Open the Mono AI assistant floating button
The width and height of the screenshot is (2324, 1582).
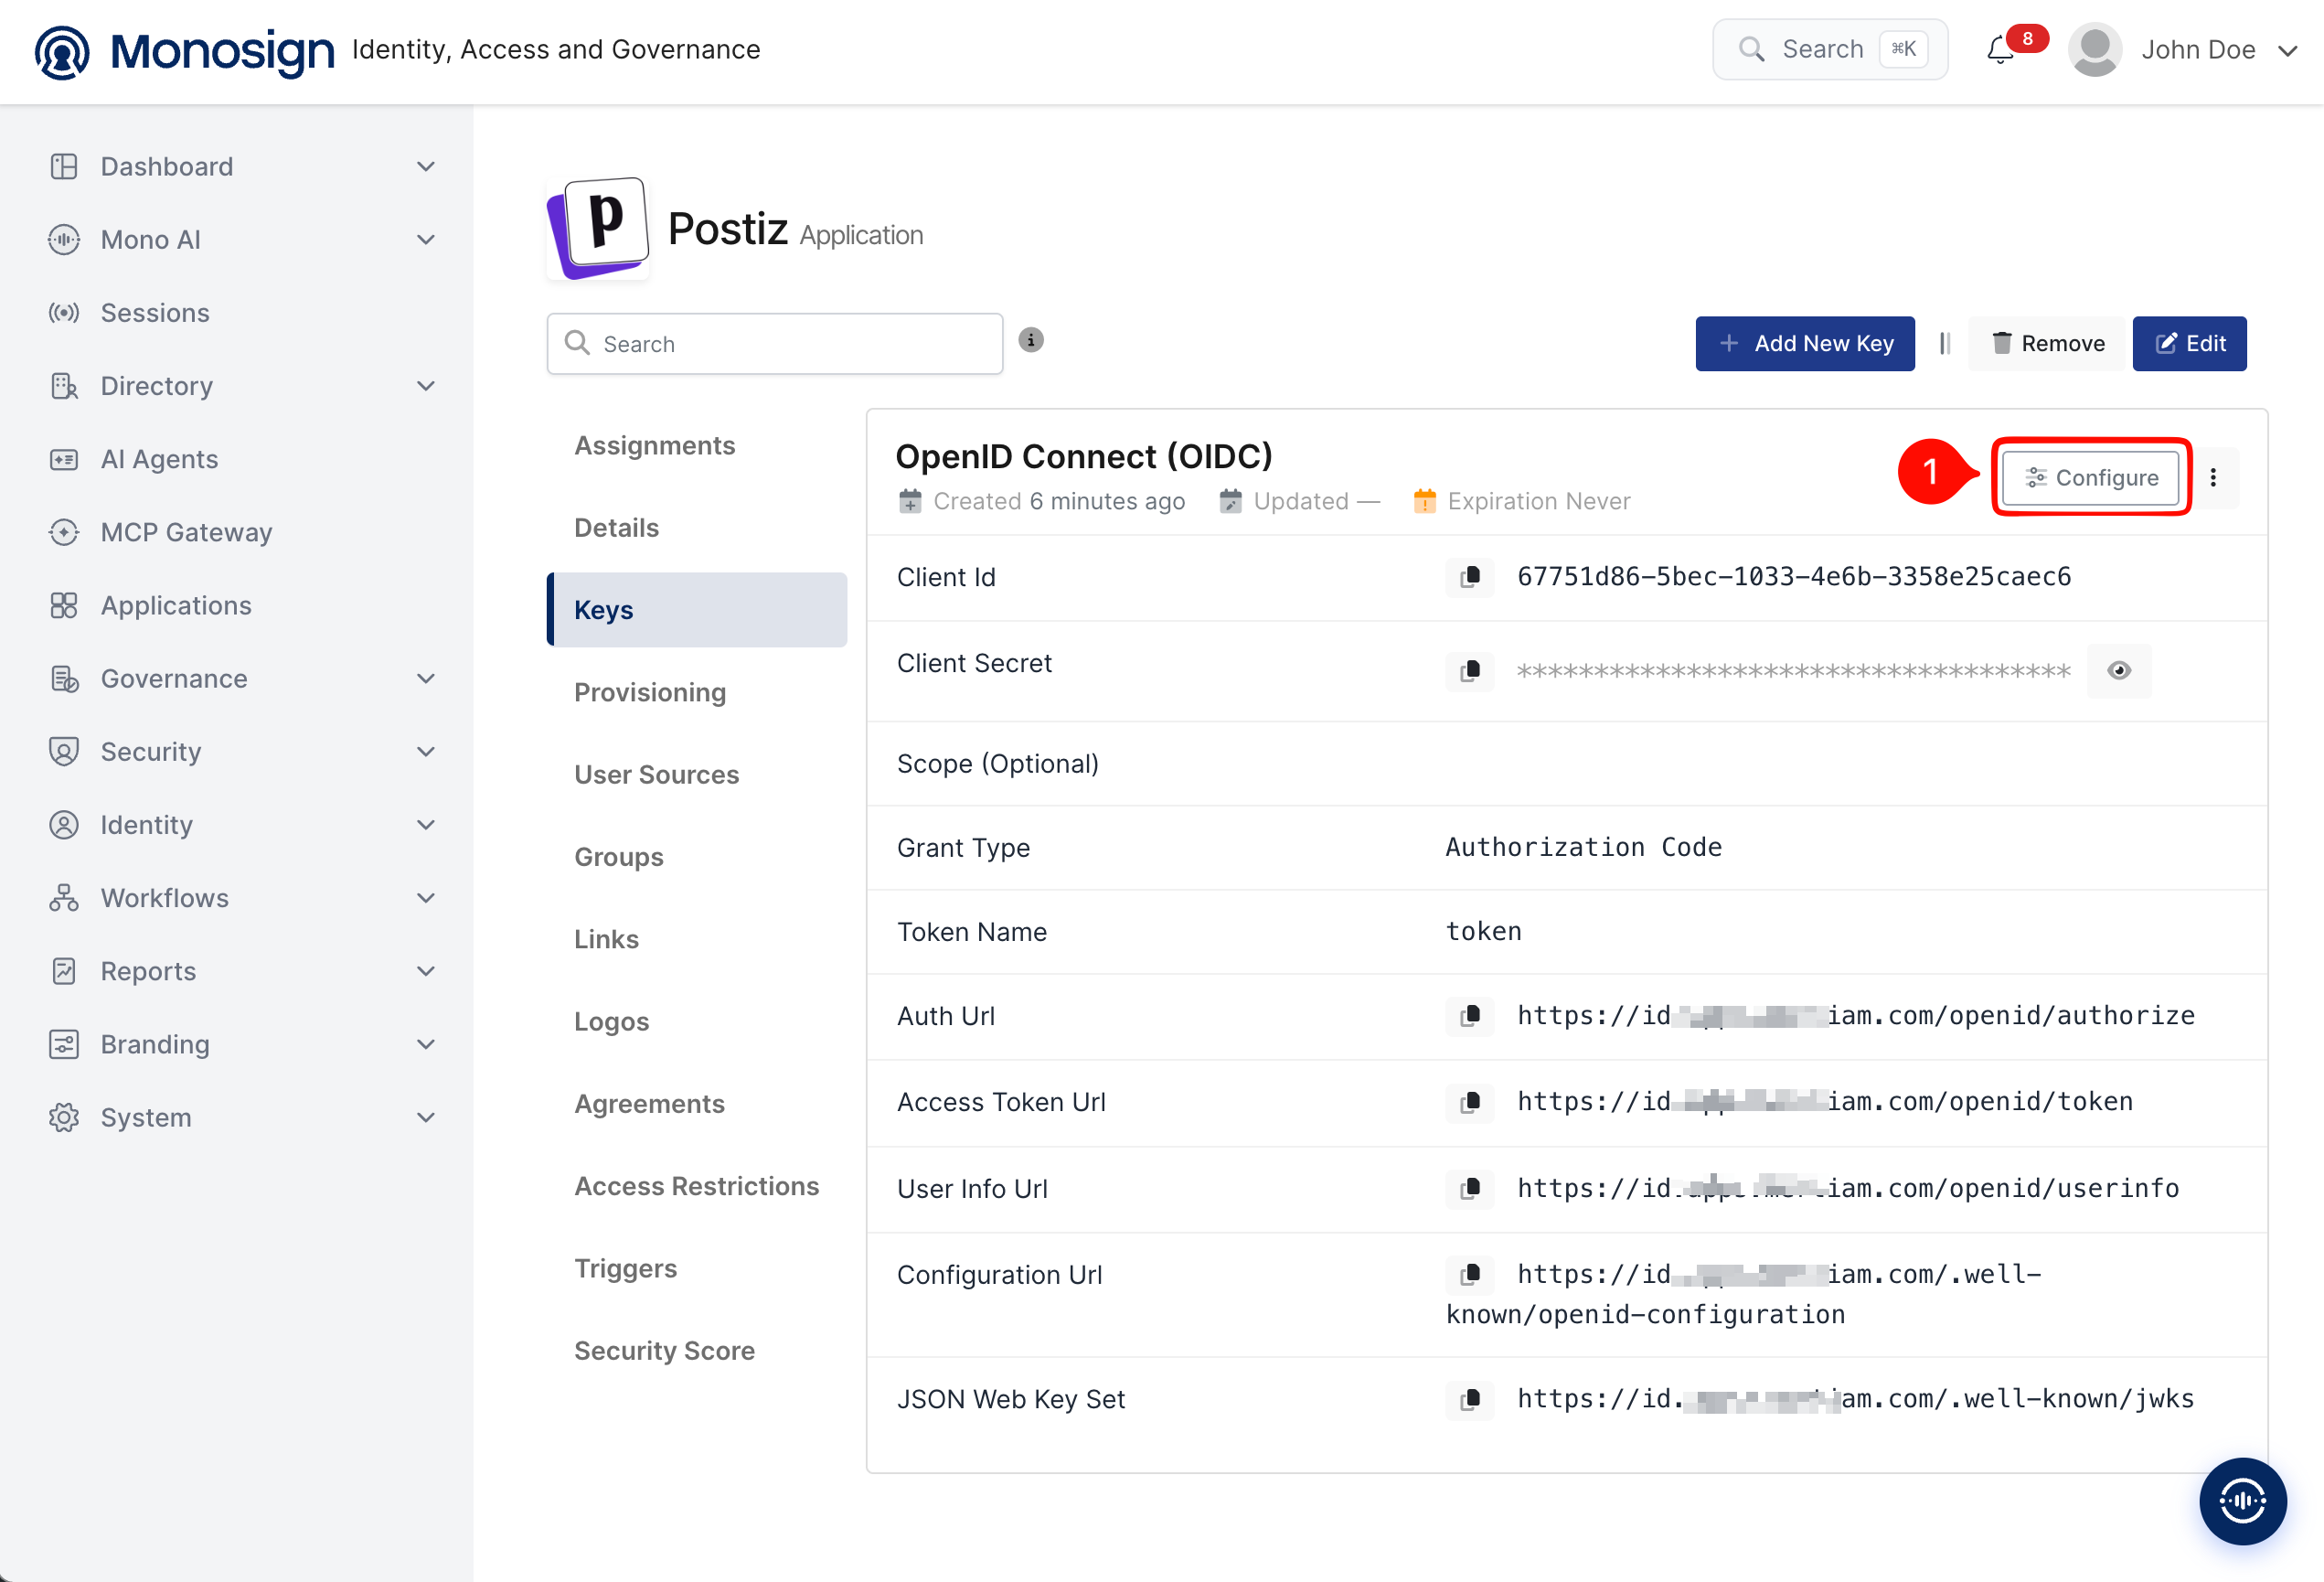click(2243, 1501)
